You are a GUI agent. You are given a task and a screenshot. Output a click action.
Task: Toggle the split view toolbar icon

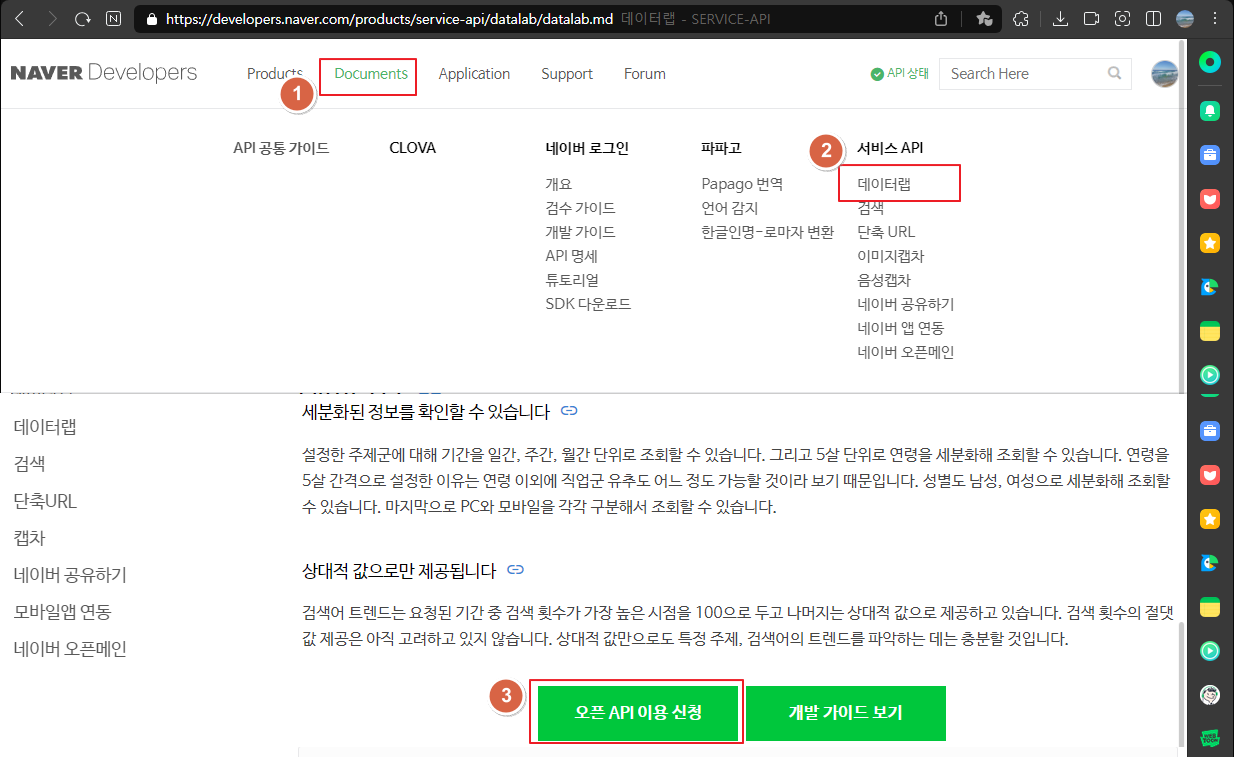[x=1154, y=19]
